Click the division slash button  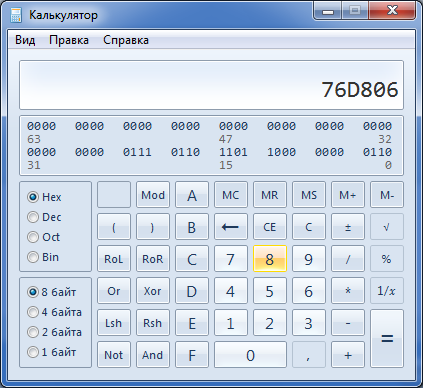[x=348, y=259]
